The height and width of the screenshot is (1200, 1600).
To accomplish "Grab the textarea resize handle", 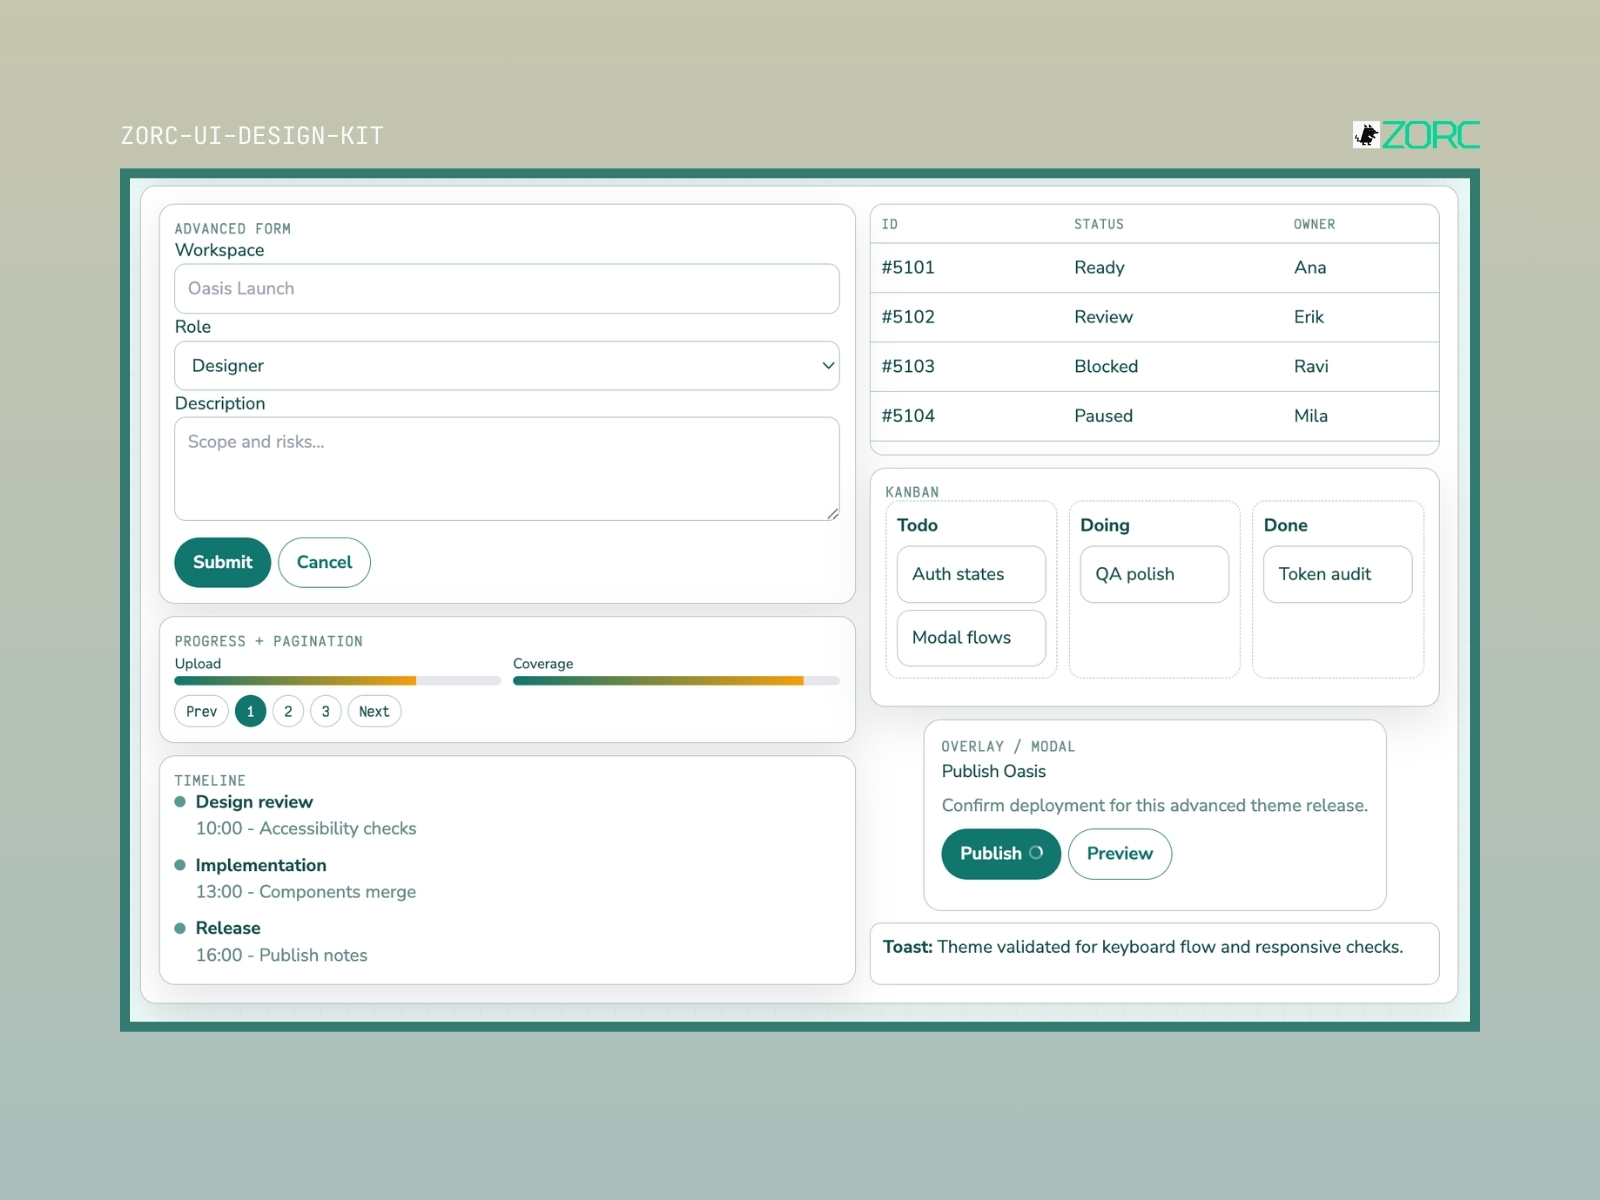I will [832, 514].
